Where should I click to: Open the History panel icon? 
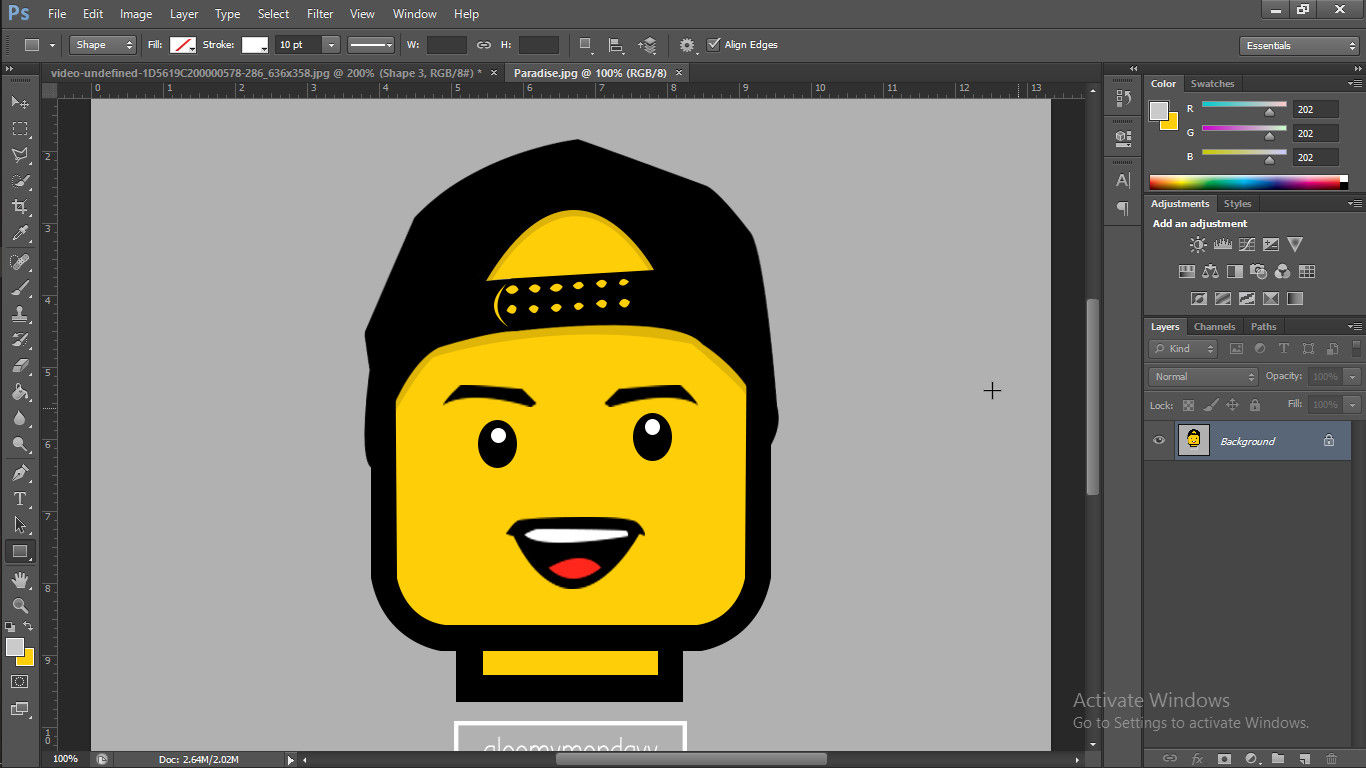1123,98
